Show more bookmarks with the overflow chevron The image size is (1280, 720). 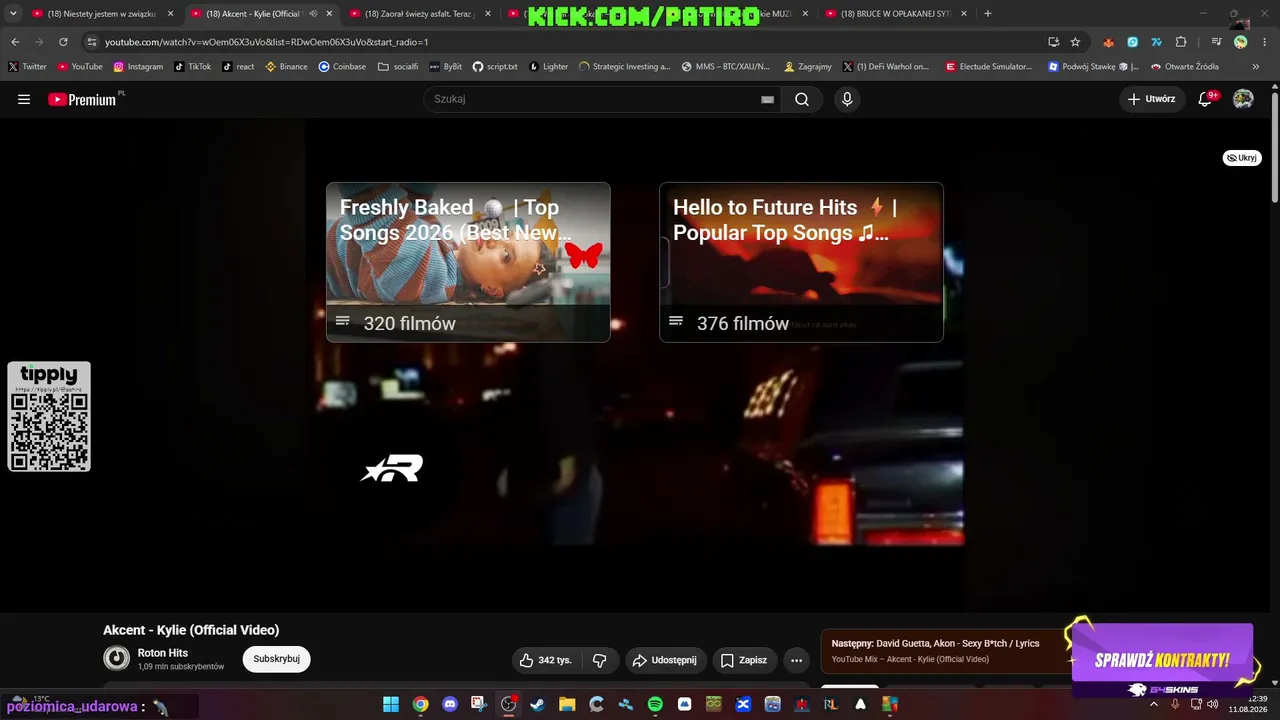click(1256, 67)
